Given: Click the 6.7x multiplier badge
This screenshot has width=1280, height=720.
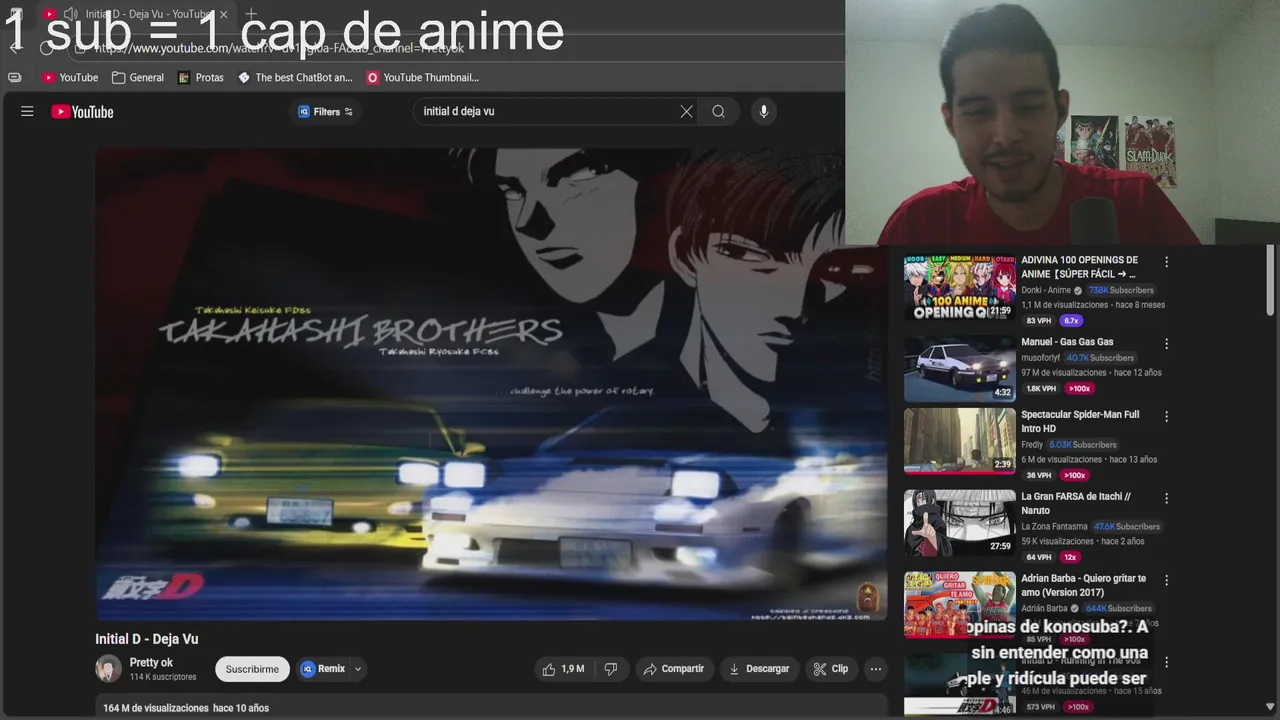Looking at the screenshot, I should [1071, 321].
